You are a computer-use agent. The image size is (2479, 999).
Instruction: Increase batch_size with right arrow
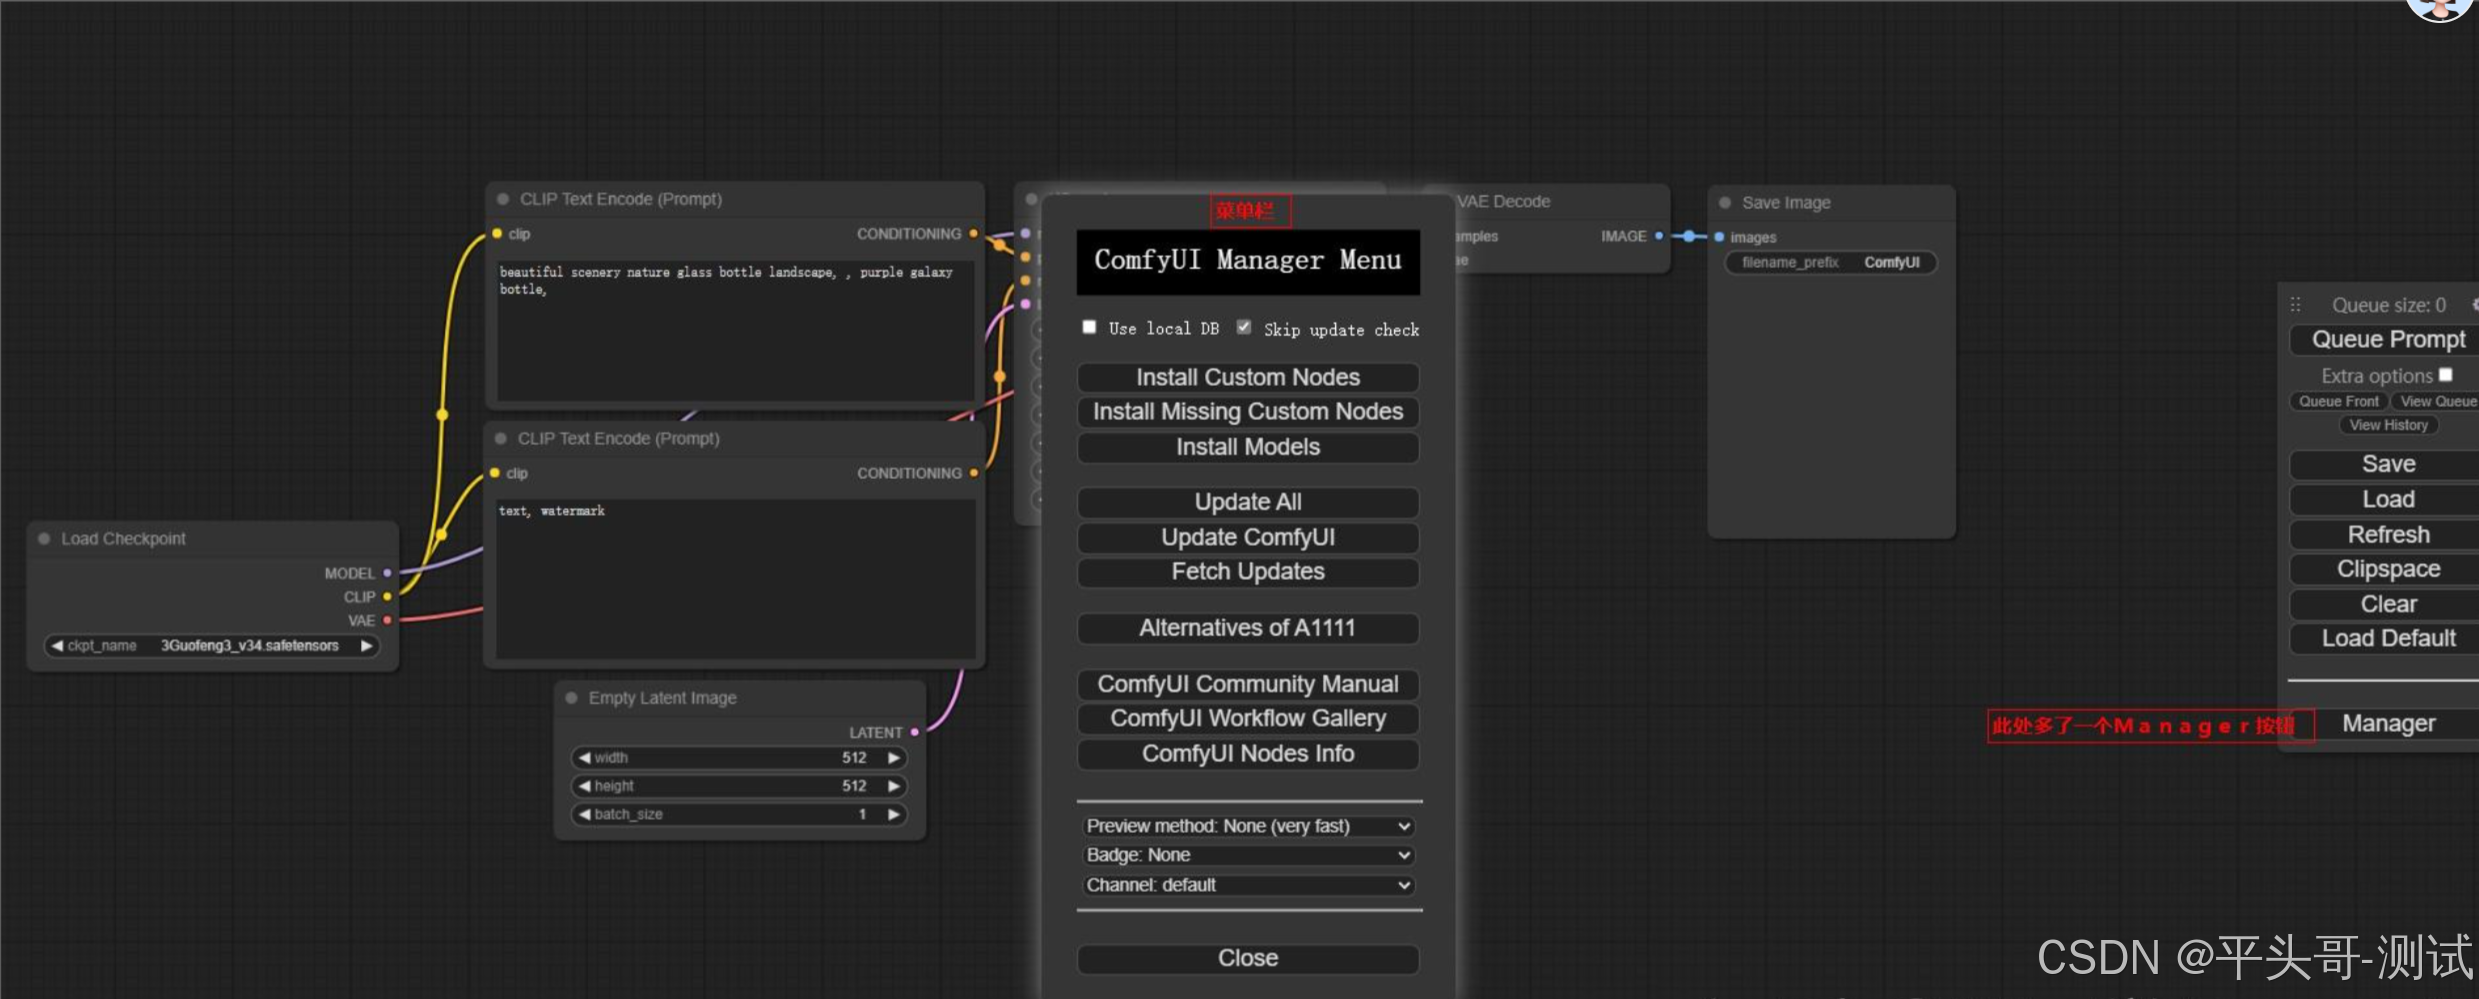(894, 814)
